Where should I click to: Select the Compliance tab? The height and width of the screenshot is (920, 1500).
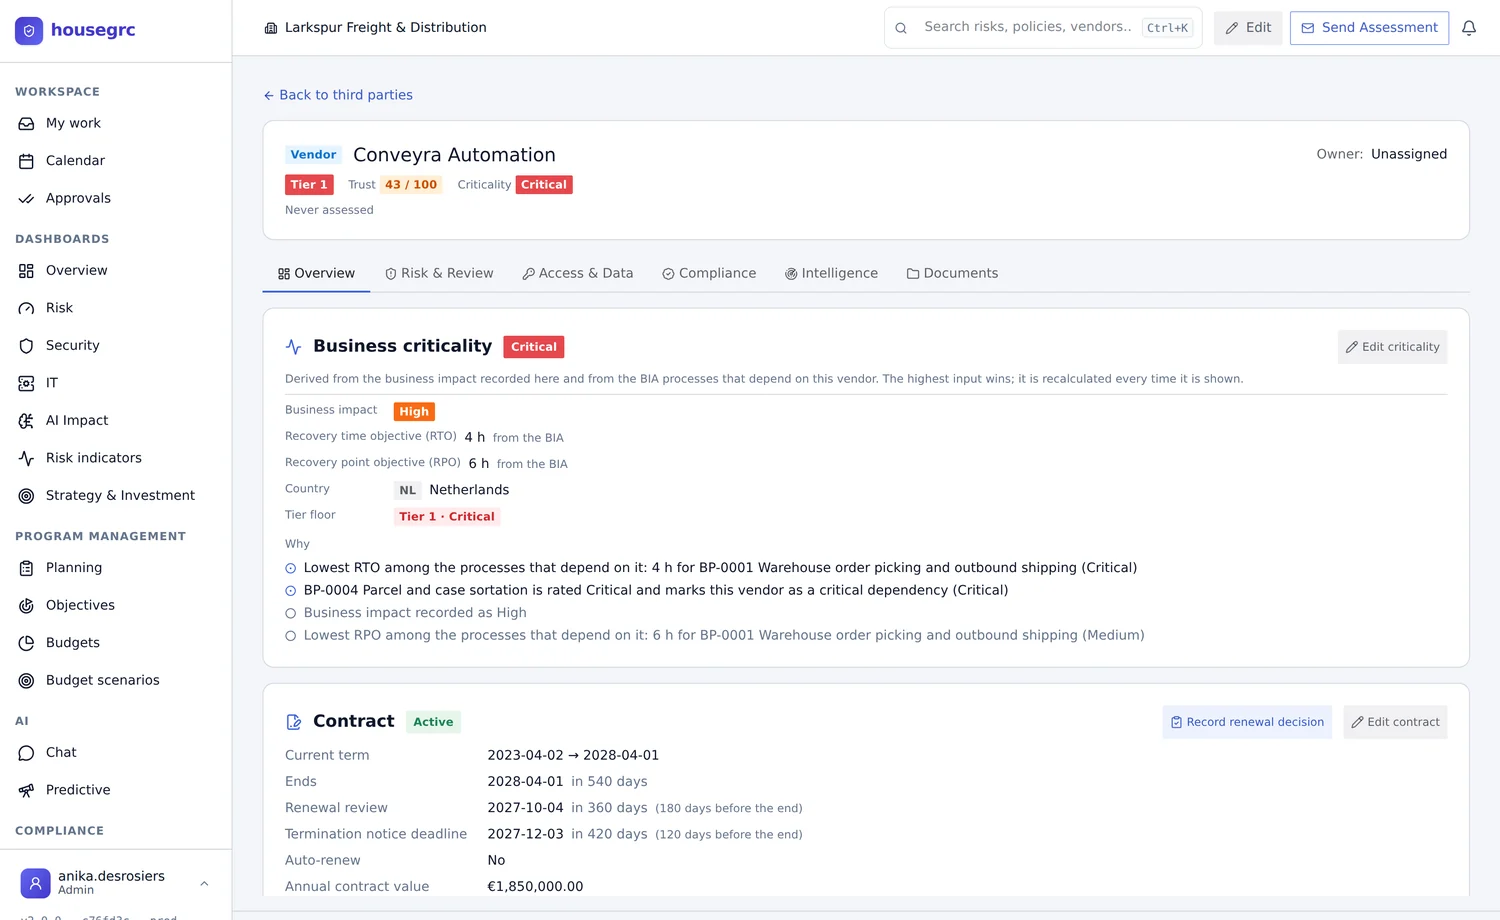[x=709, y=273]
